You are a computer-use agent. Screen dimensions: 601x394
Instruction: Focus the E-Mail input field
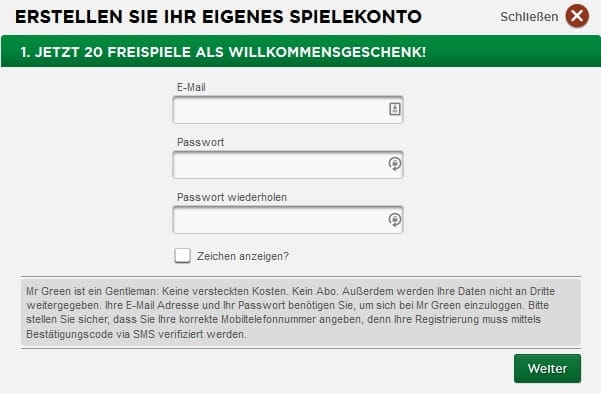point(288,110)
